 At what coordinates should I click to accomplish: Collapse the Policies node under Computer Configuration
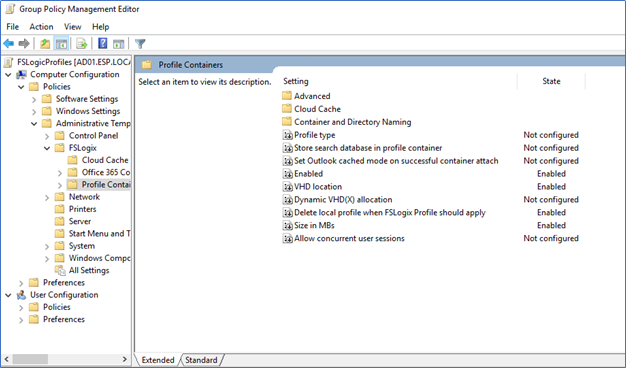(21, 87)
